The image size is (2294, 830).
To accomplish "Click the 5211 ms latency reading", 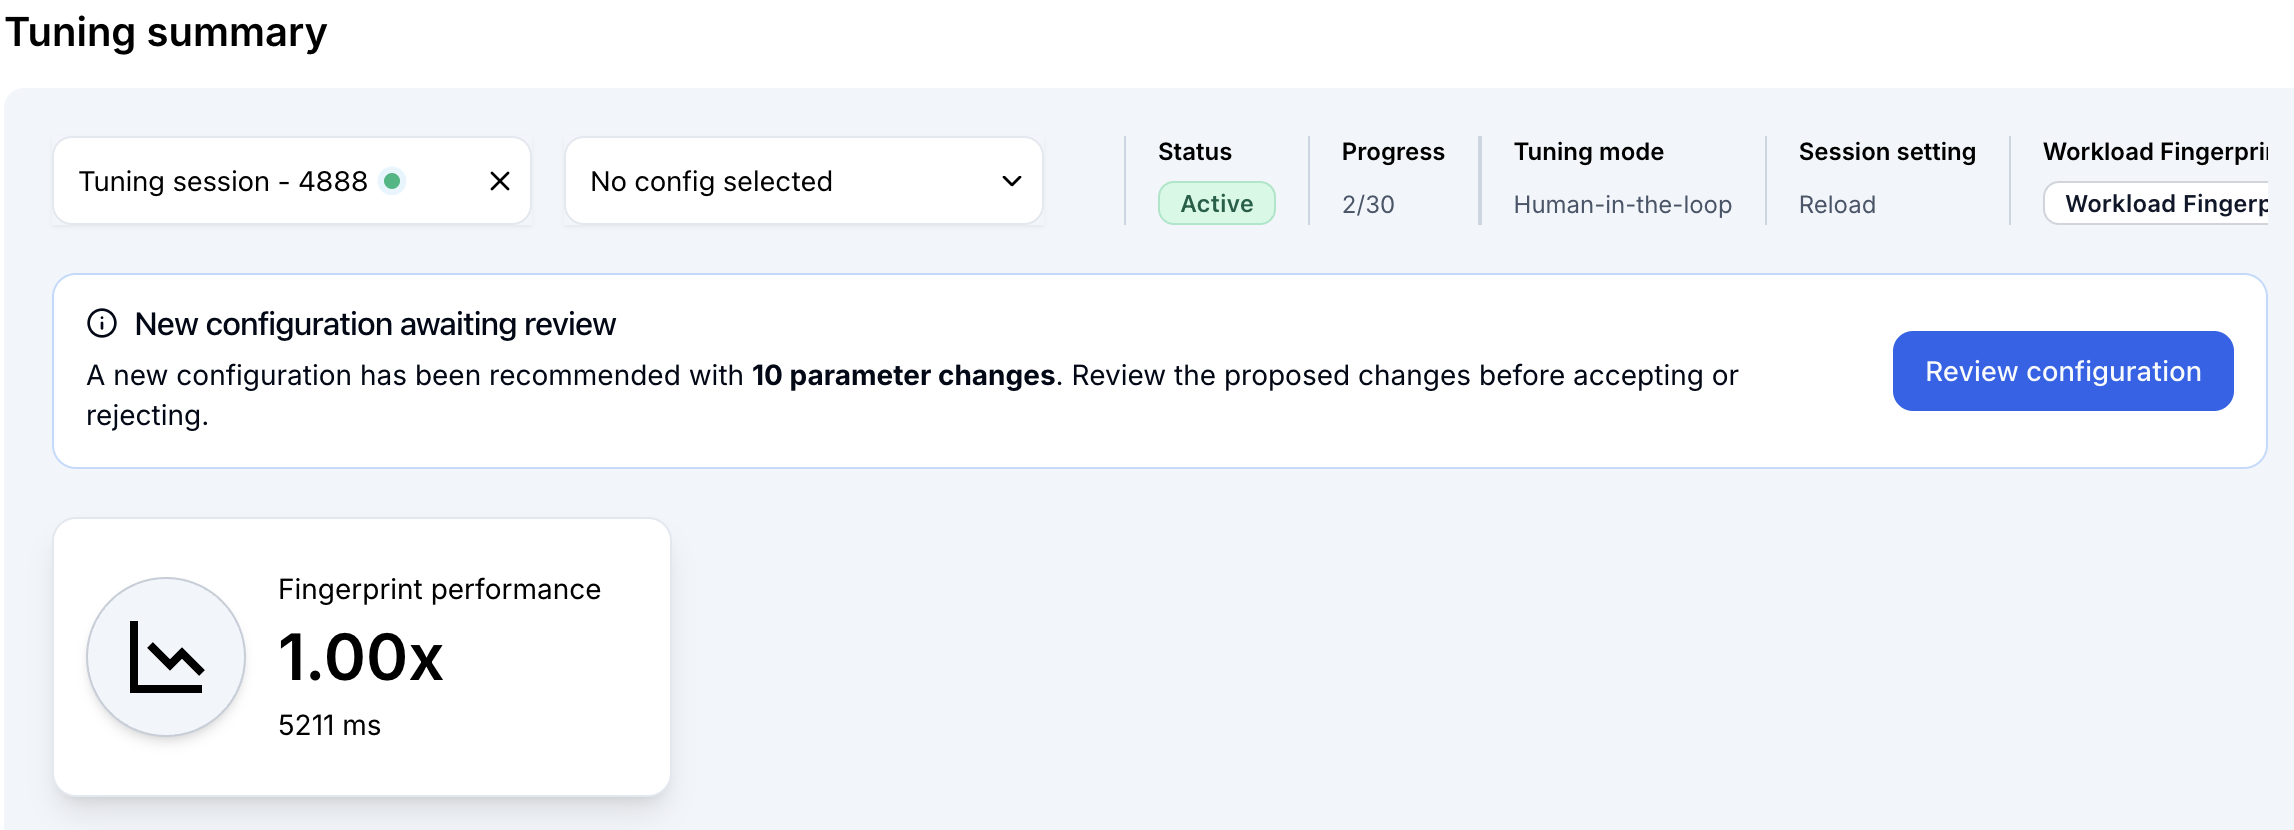I will [329, 725].
